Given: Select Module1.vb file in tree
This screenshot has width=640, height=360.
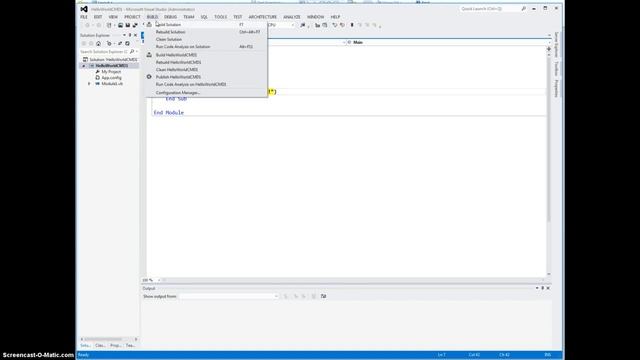Looking at the screenshot, I should (x=112, y=84).
